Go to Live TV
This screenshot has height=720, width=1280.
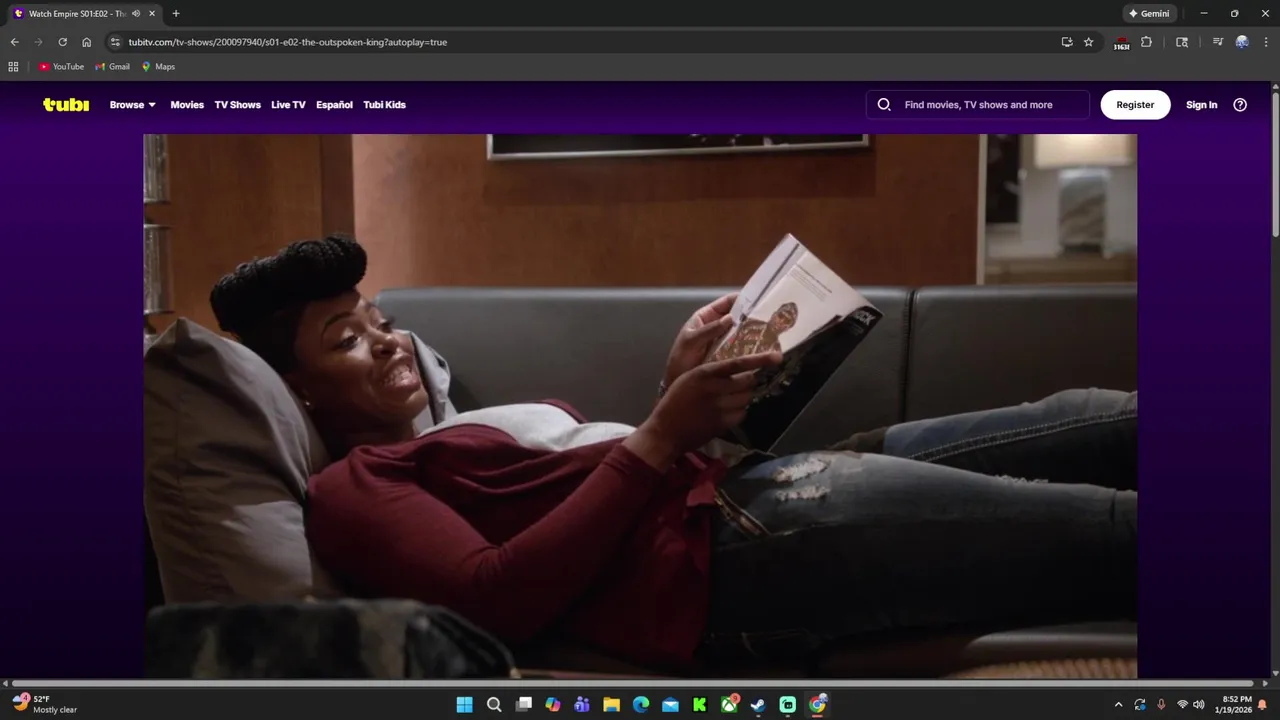click(288, 105)
